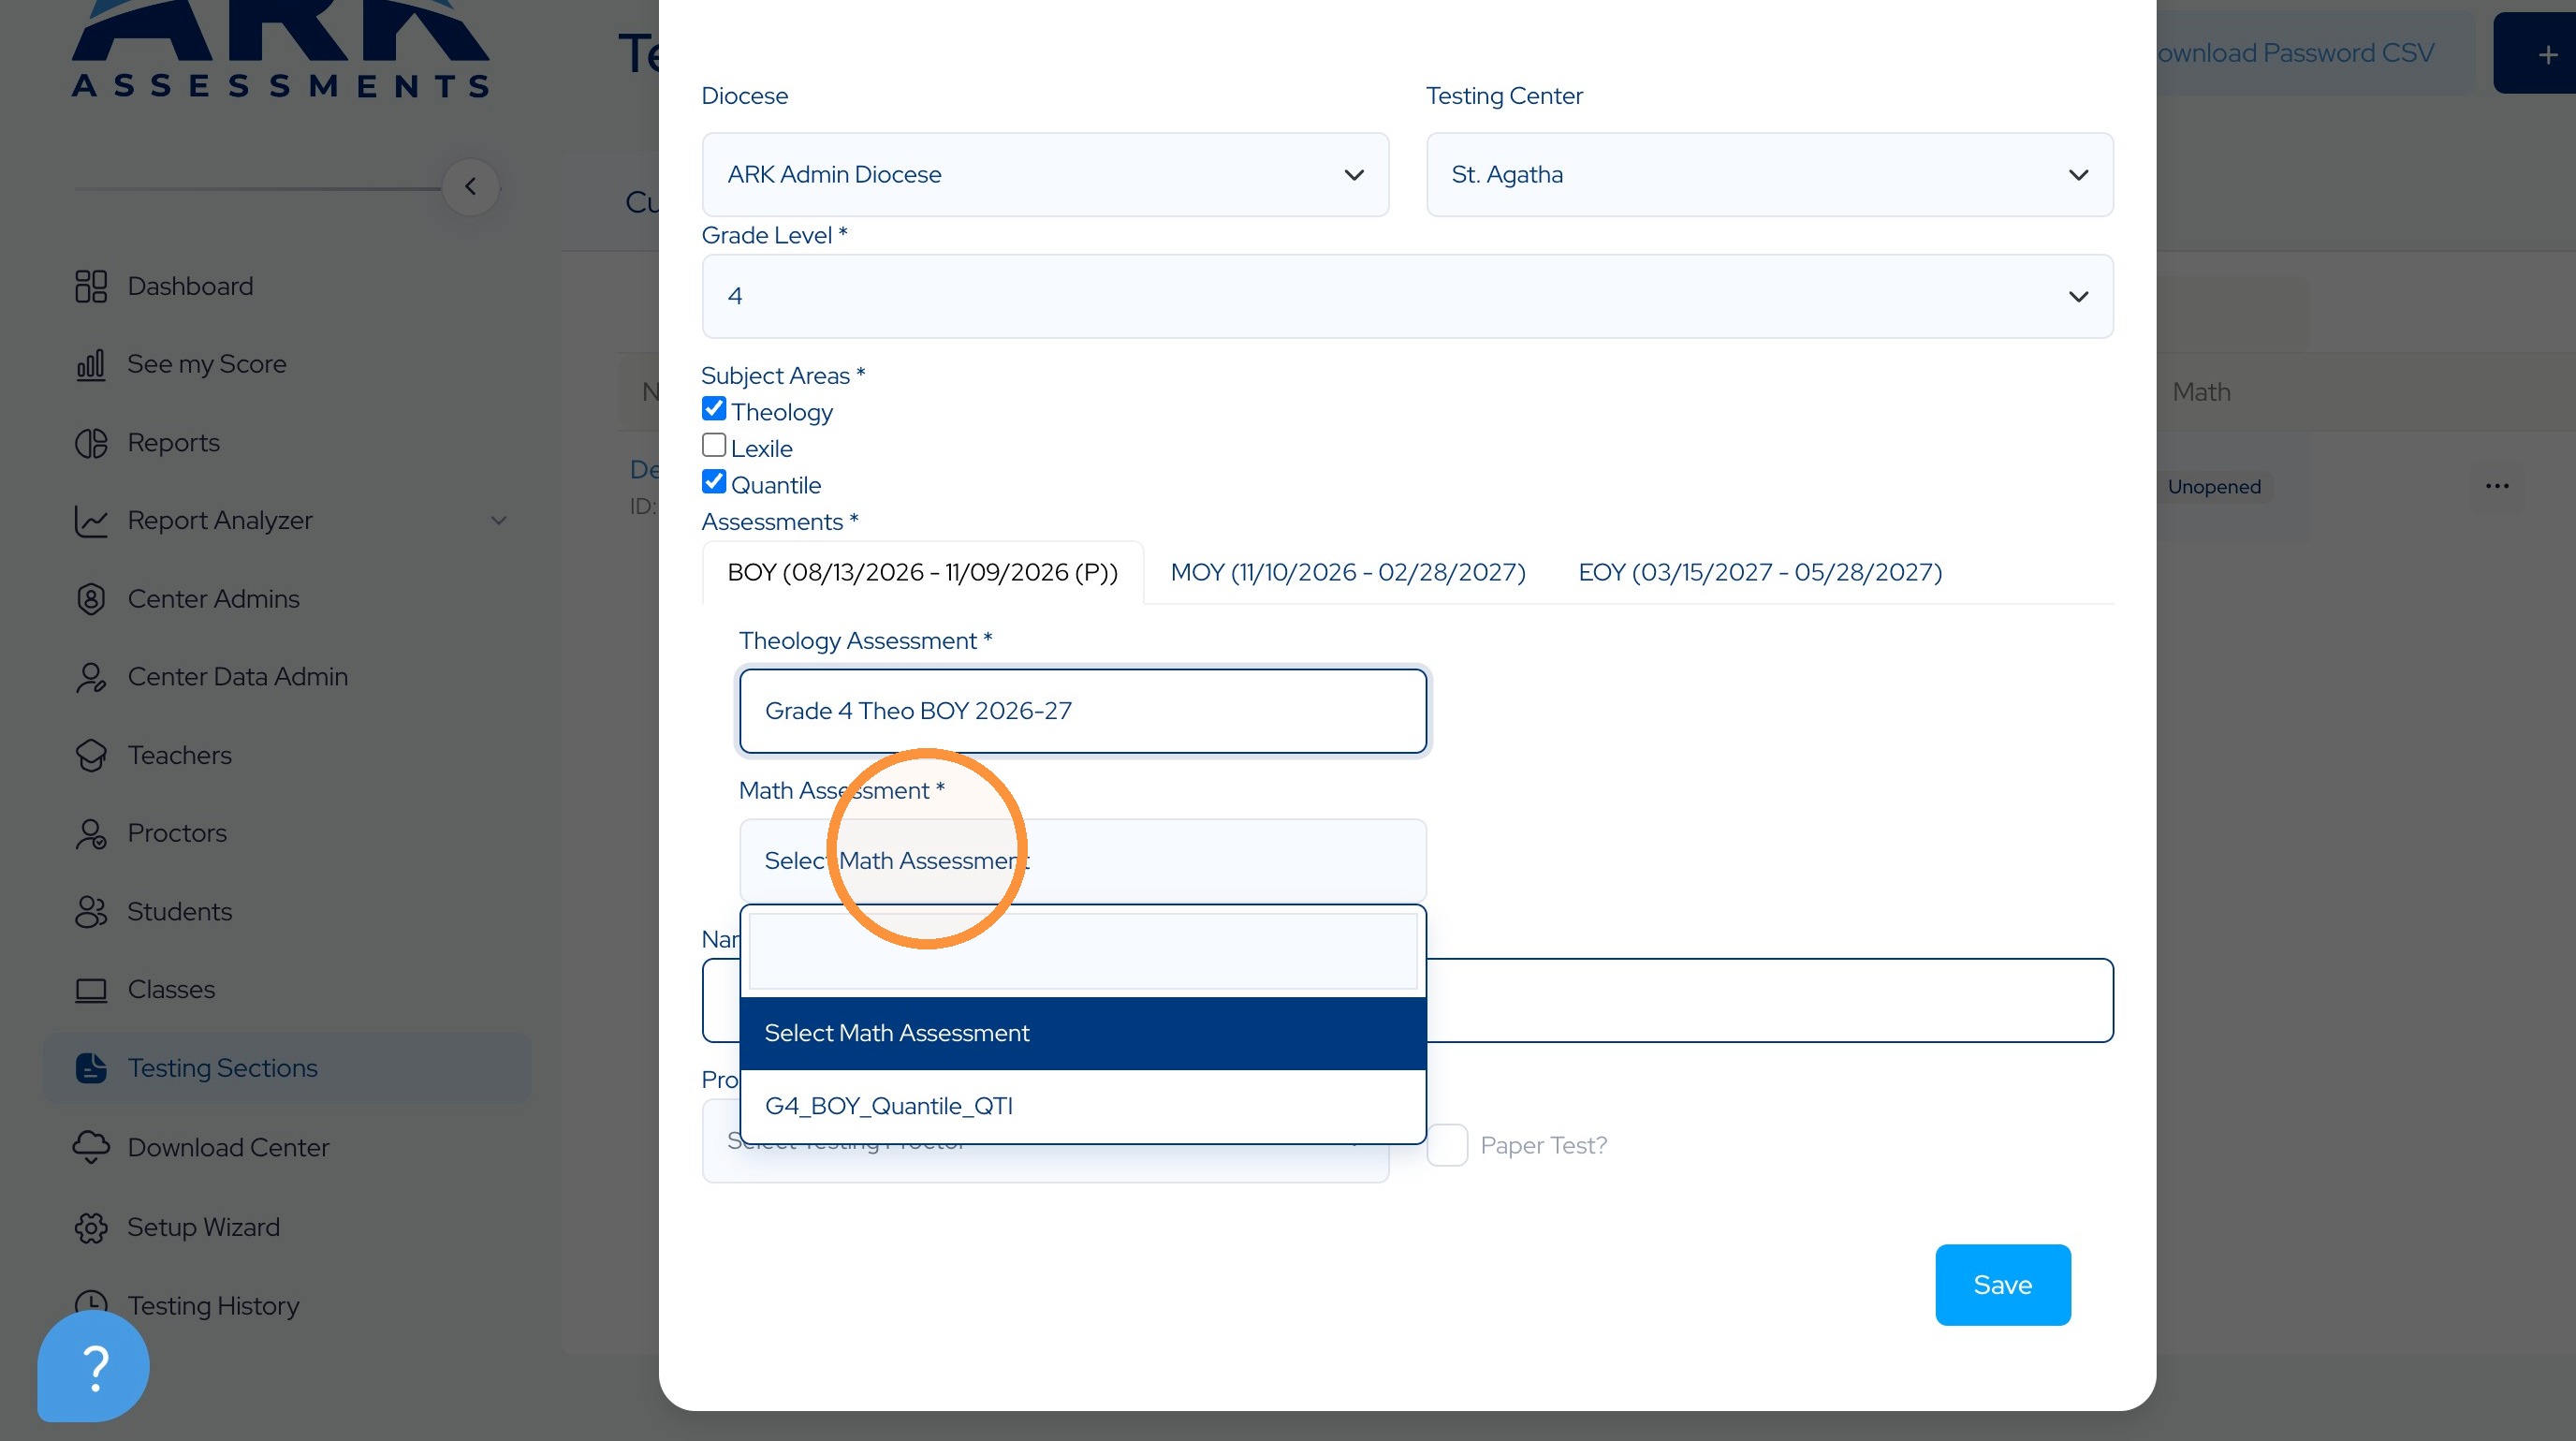This screenshot has height=1441, width=2576.
Task: Switch to the MOY assessment tab
Action: point(1347,572)
